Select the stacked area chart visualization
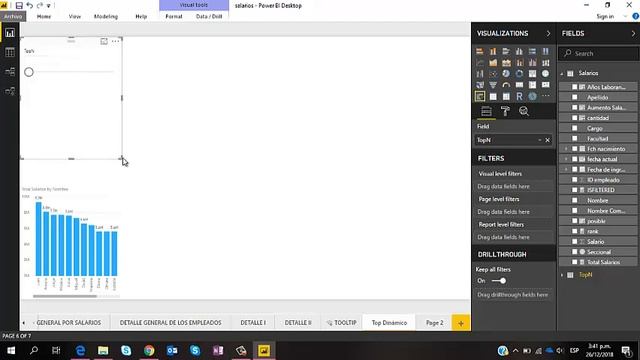The image size is (640, 360). pyautogui.click(x=506, y=63)
